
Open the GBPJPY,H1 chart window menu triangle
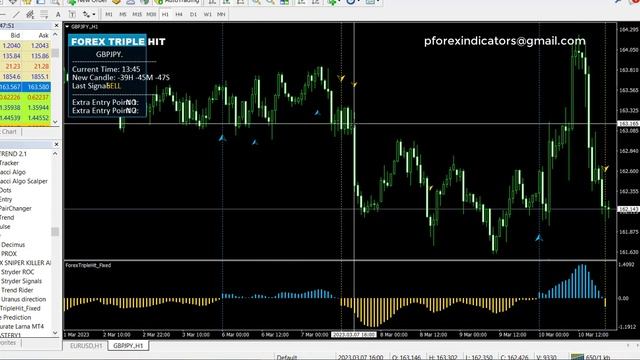[x=67, y=27]
